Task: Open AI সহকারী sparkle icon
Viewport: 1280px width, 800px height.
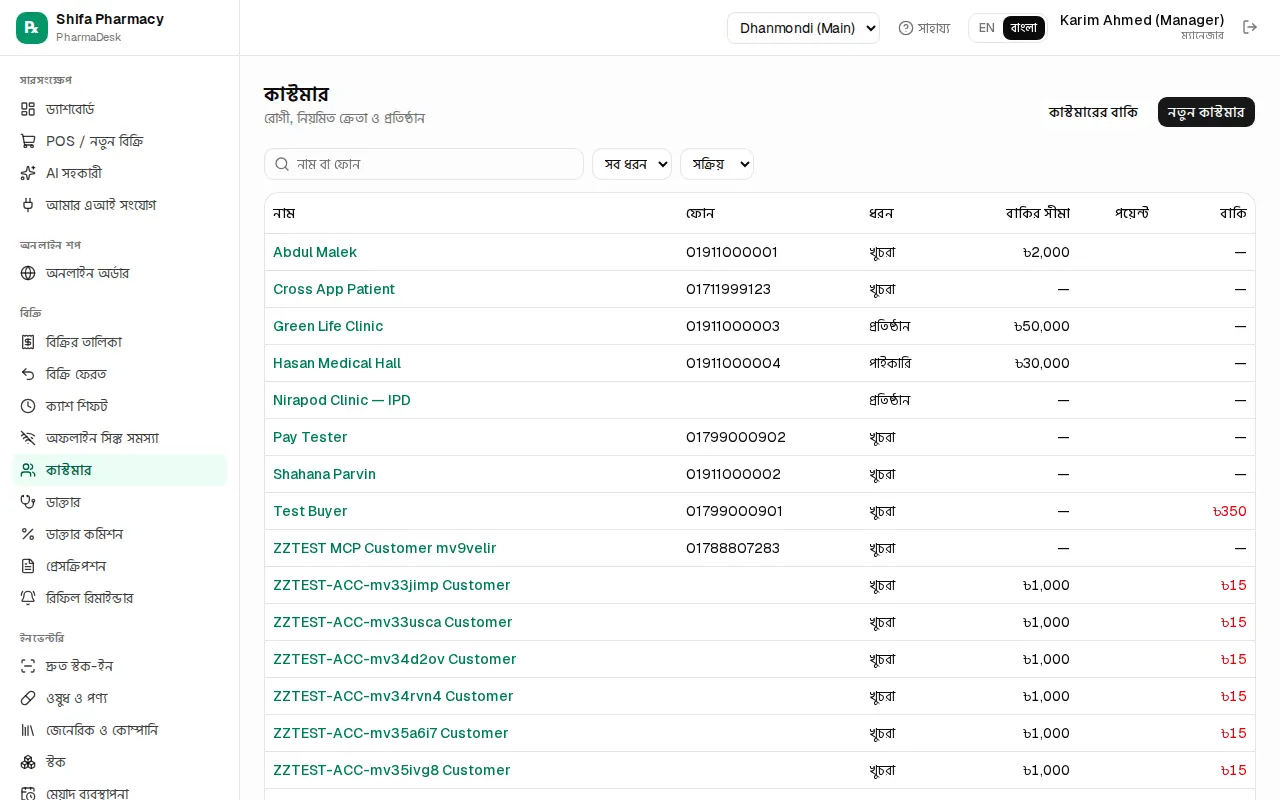Action: coord(28,173)
